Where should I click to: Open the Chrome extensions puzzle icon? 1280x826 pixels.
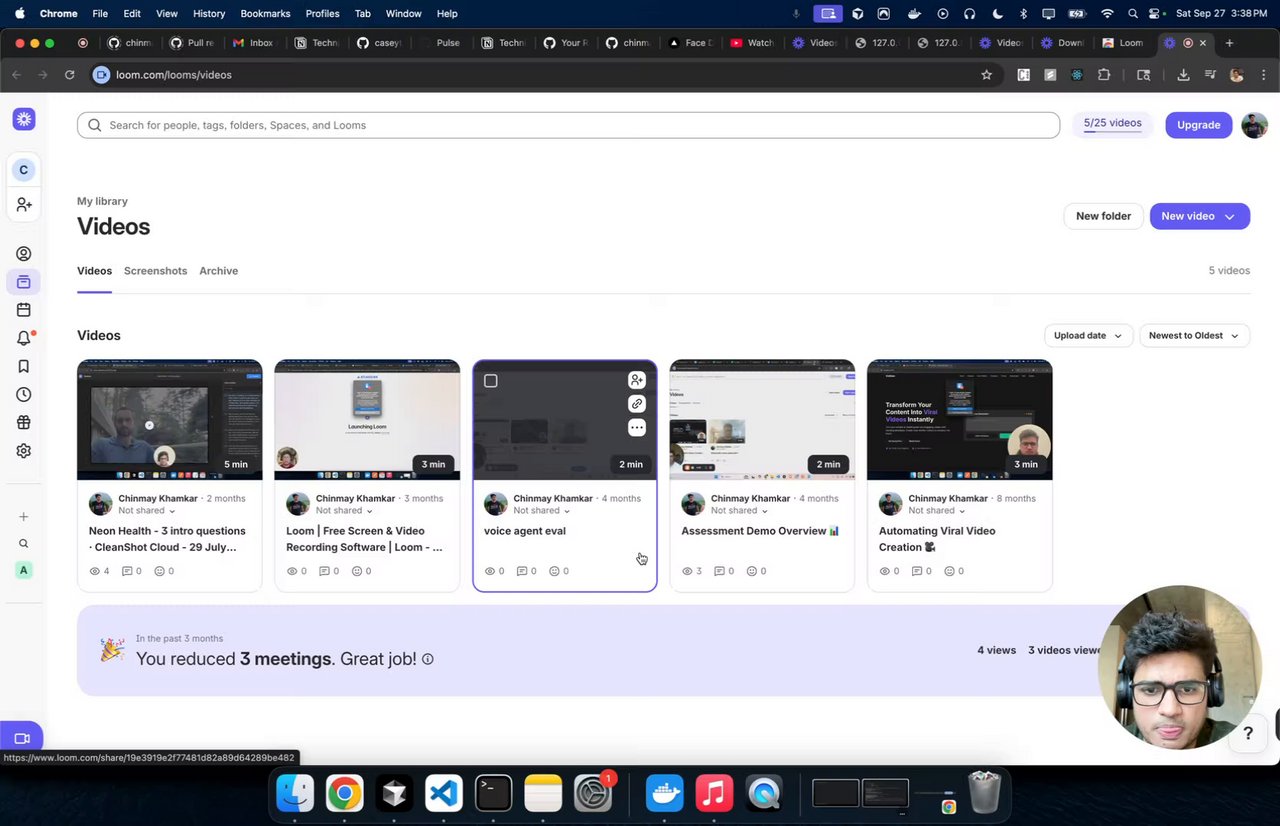(1104, 75)
